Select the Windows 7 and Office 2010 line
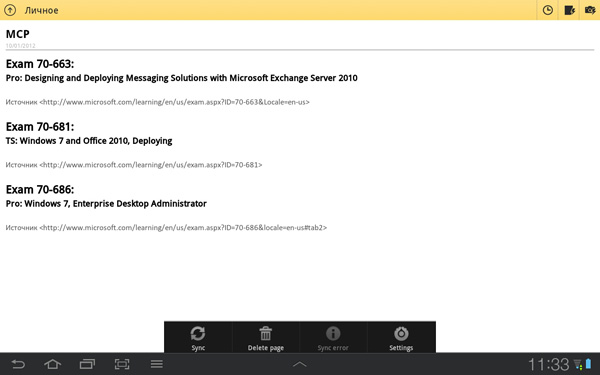Image resolution: width=600 pixels, height=375 pixels. pyautogui.click(x=89, y=141)
